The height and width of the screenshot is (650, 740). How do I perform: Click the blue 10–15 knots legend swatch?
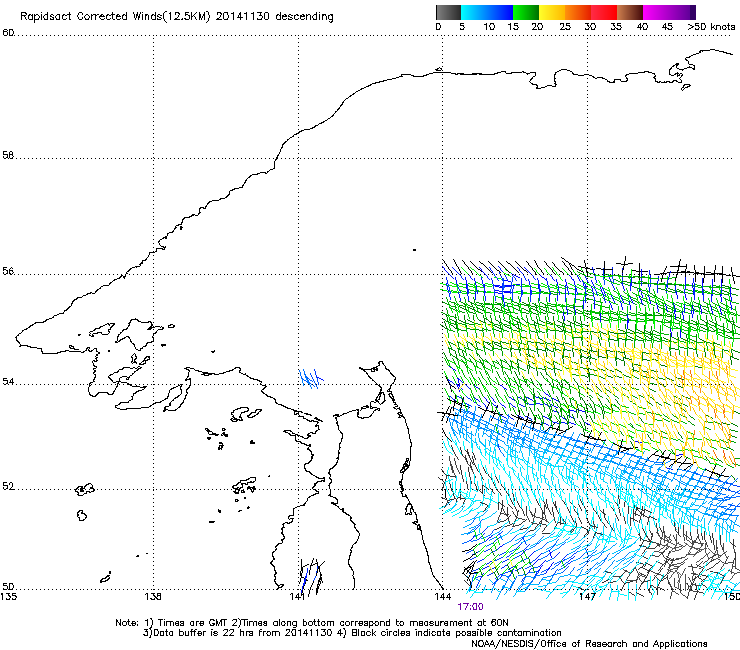500,12
